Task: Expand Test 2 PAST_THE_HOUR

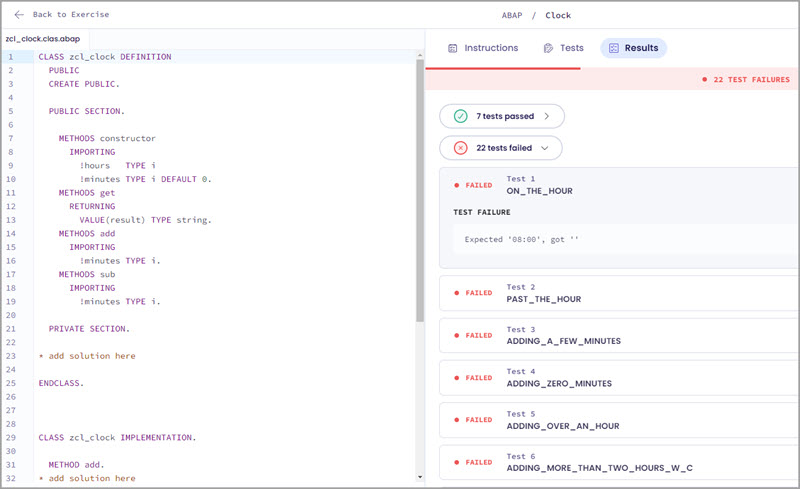Action: [x=620, y=293]
